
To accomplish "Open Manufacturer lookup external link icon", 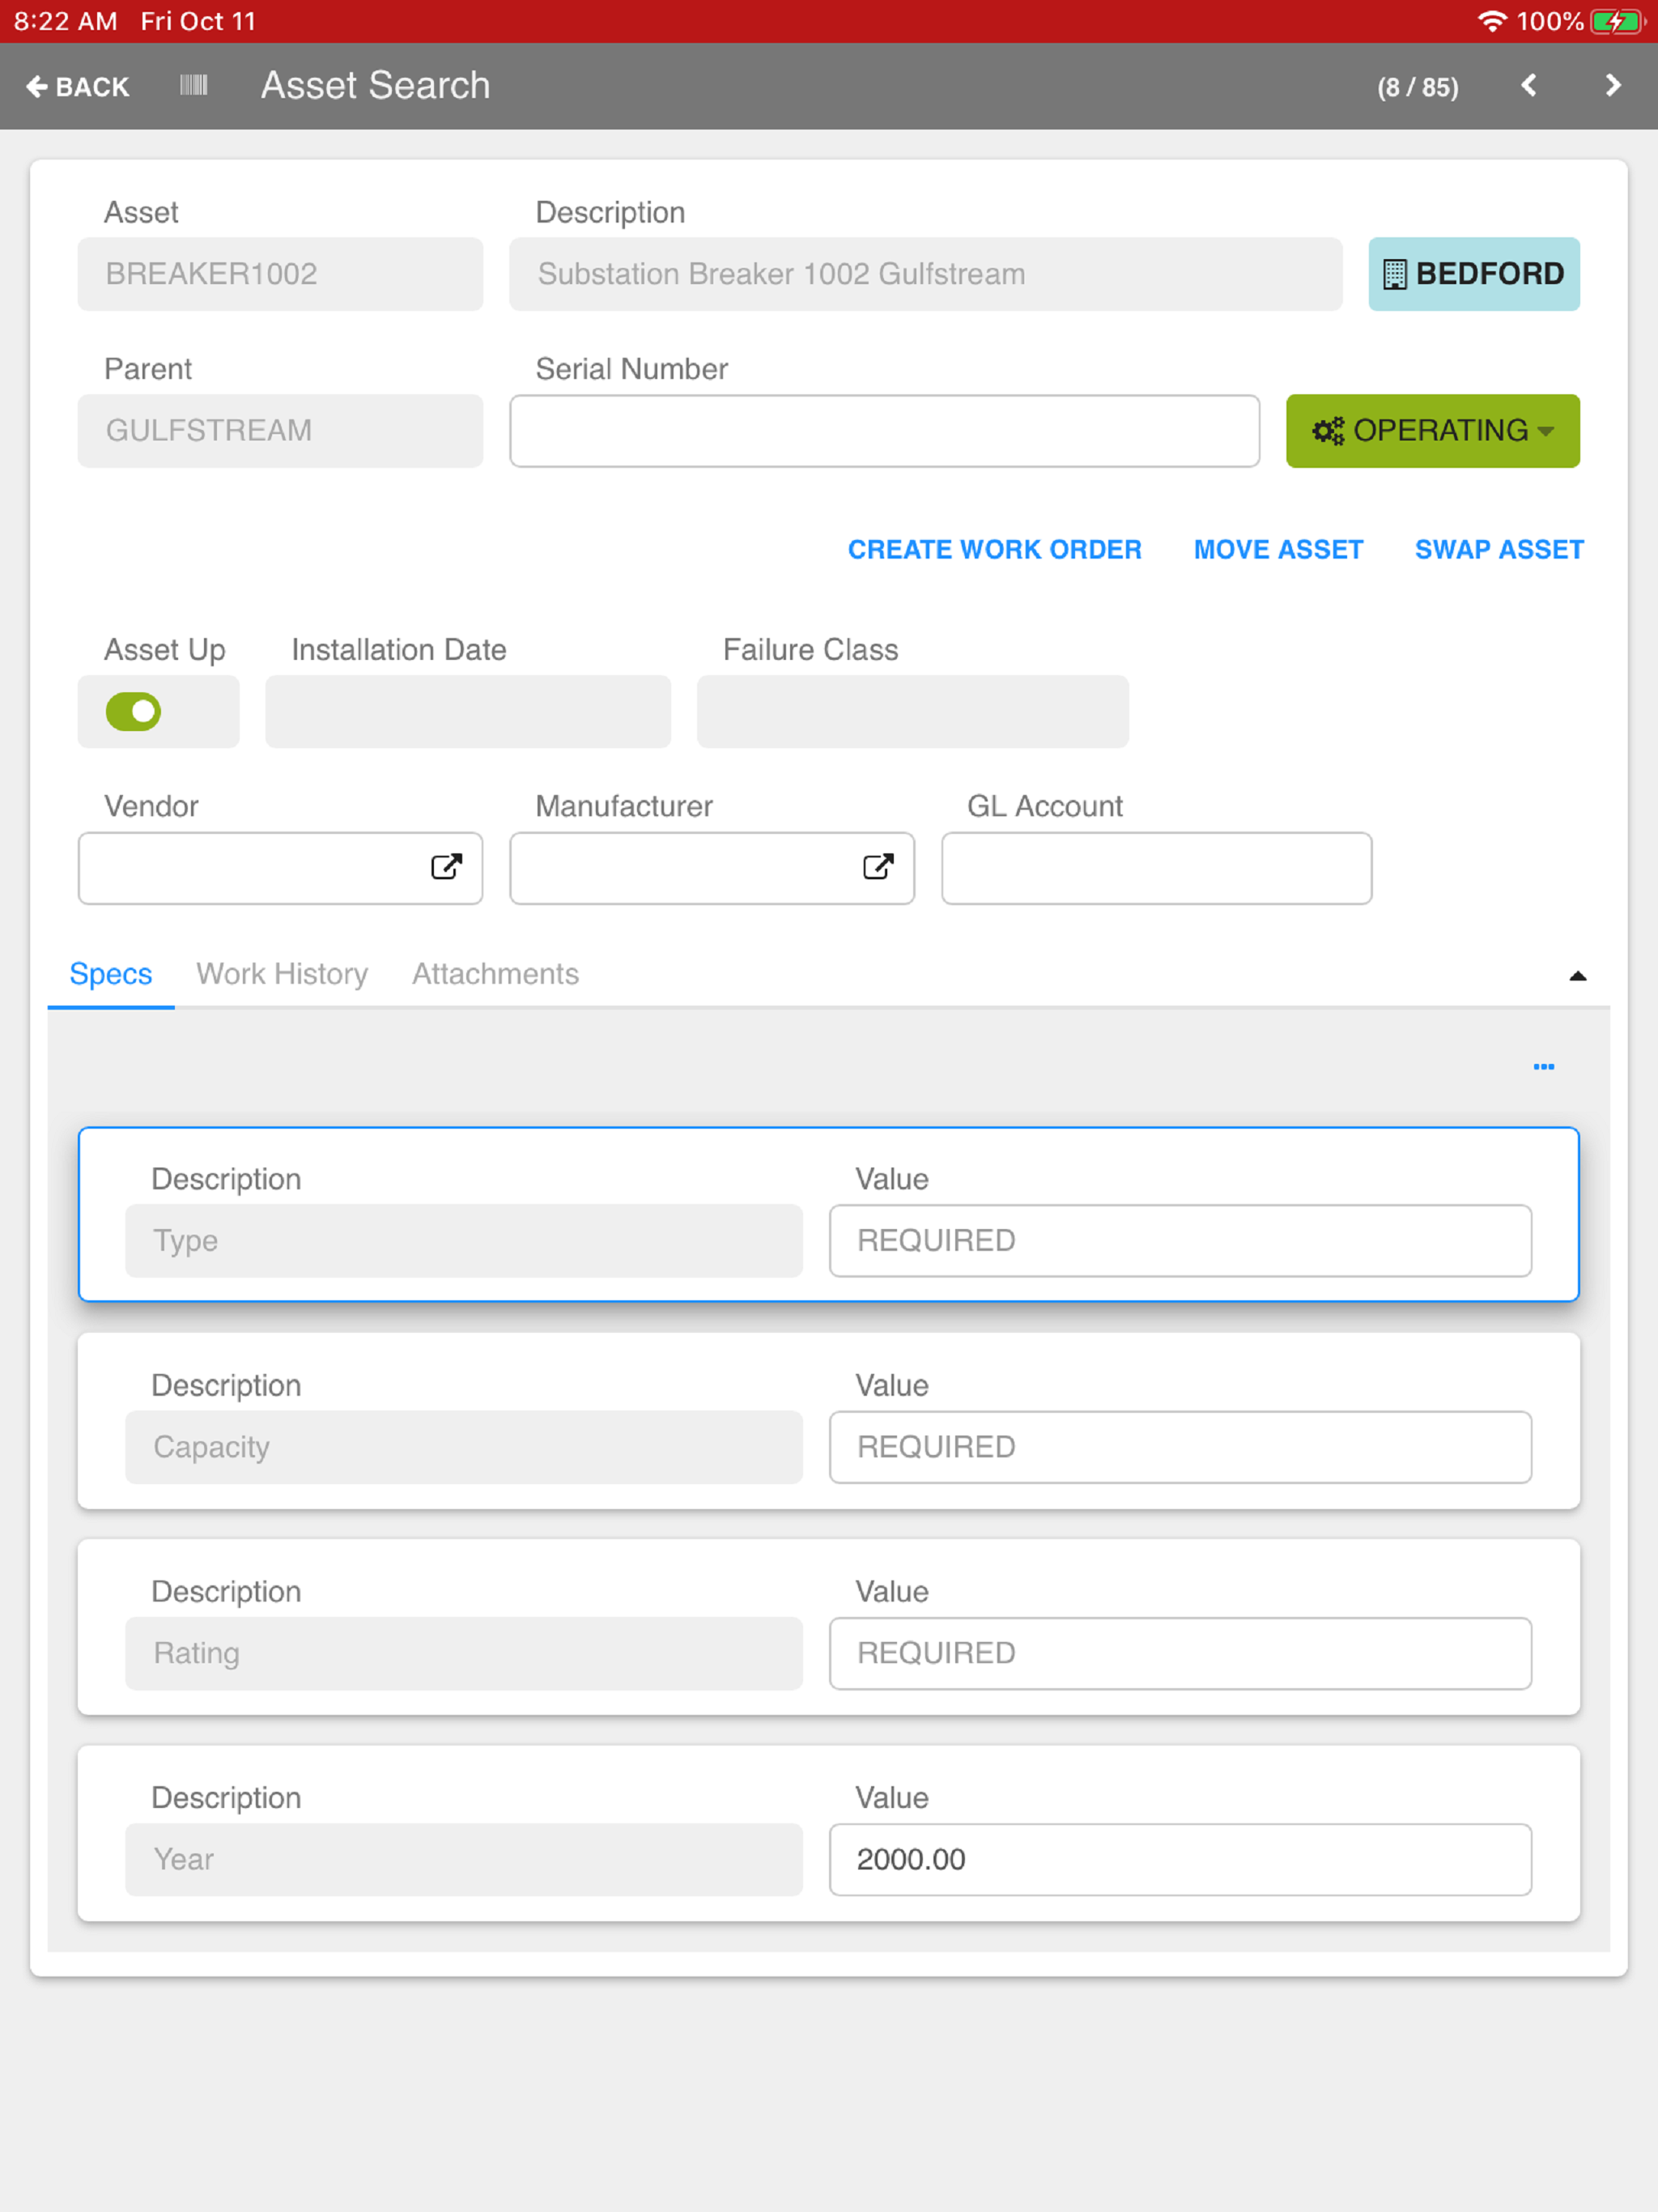I will 877,867.
